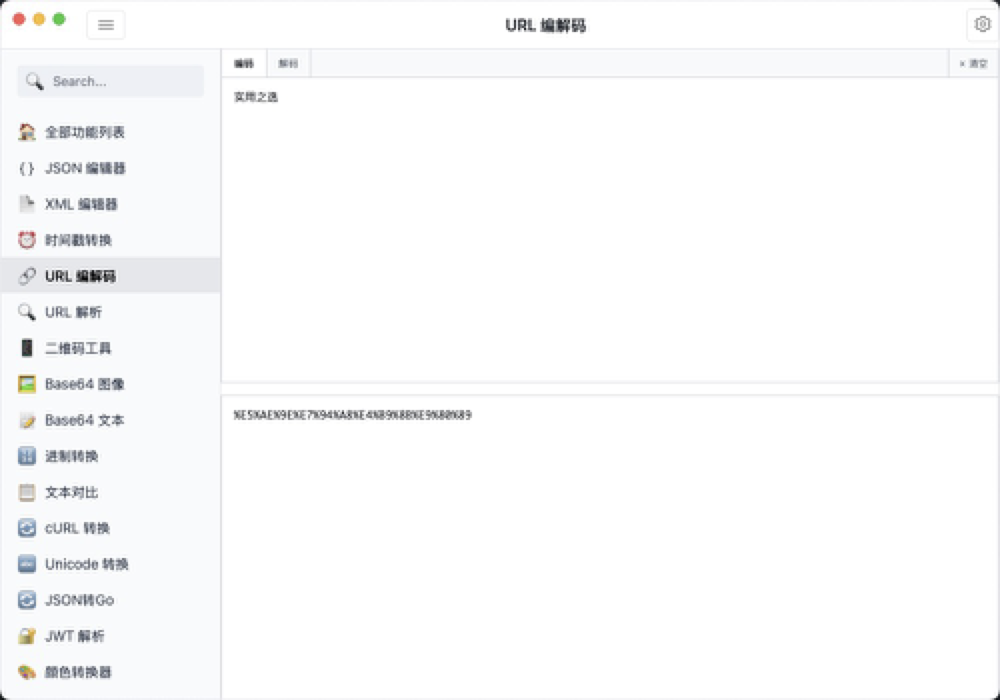
Task: Select the 编码 tab
Action: [243, 62]
